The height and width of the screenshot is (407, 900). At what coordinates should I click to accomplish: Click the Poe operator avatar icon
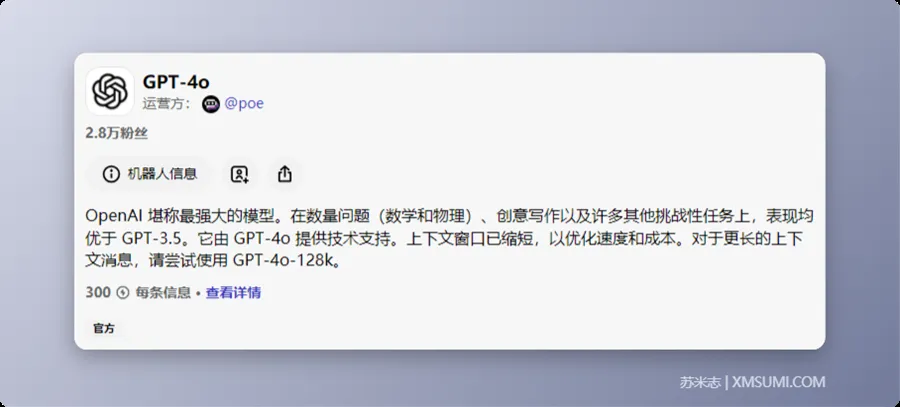pyautogui.click(x=210, y=104)
